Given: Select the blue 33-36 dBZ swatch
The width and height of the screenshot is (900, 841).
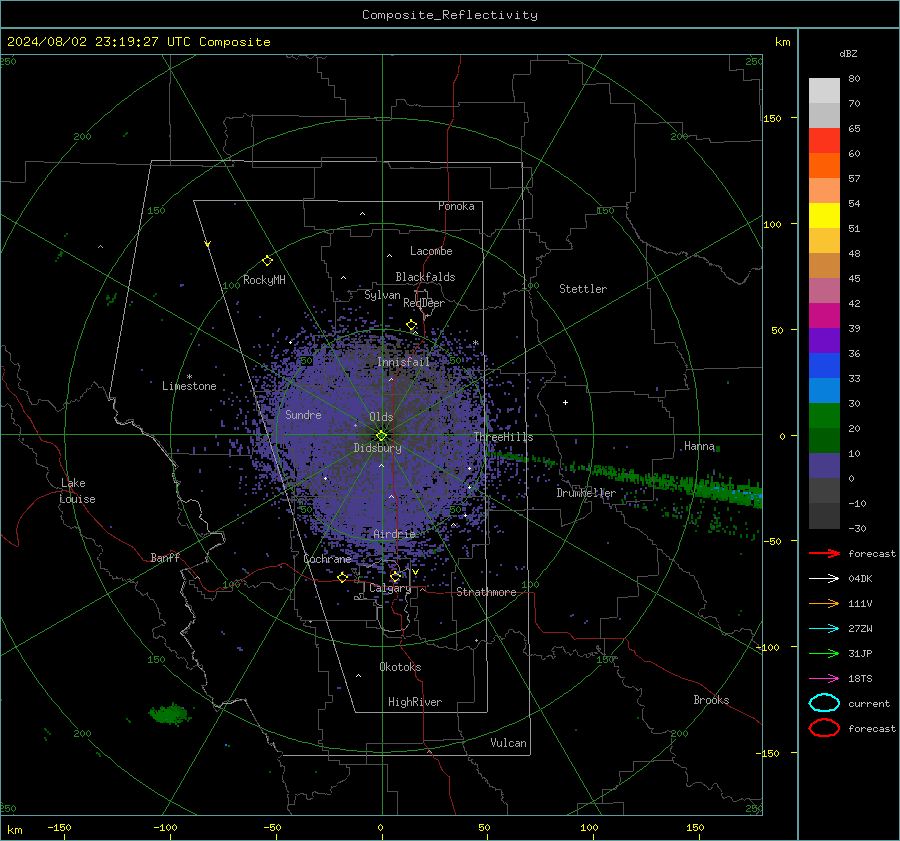Looking at the screenshot, I should tap(824, 365).
